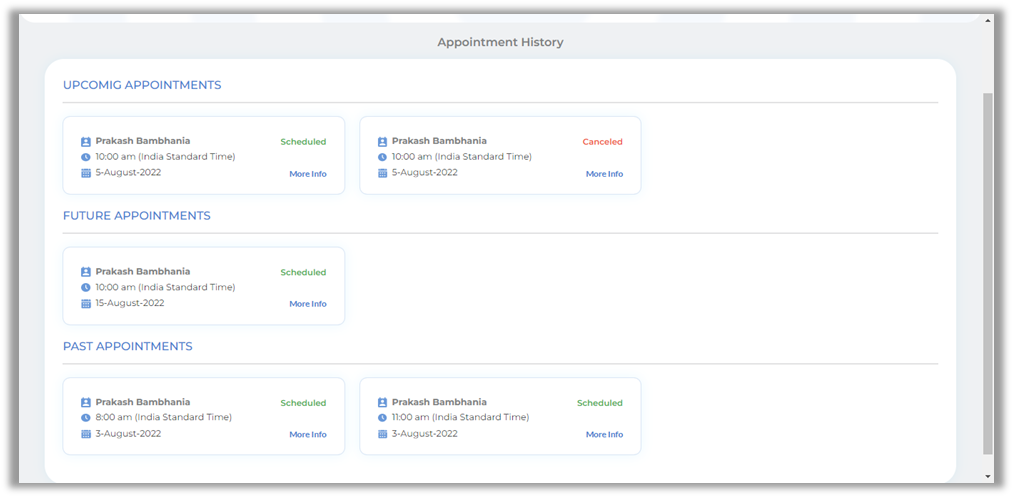The width and height of the screenshot is (1014, 497).
Task: Click the Scheduled status on the 15-August appointment
Action: 303,272
